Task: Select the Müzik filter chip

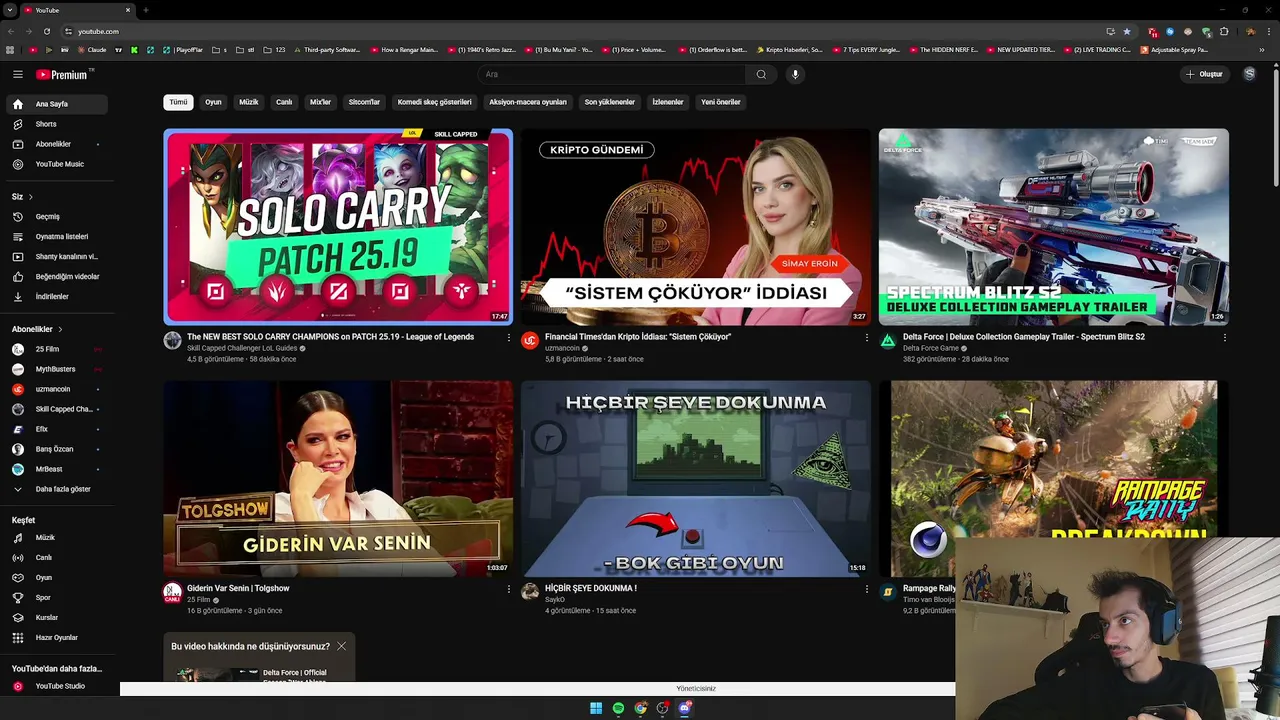Action: pyautogui.click(x=249, y=102)
